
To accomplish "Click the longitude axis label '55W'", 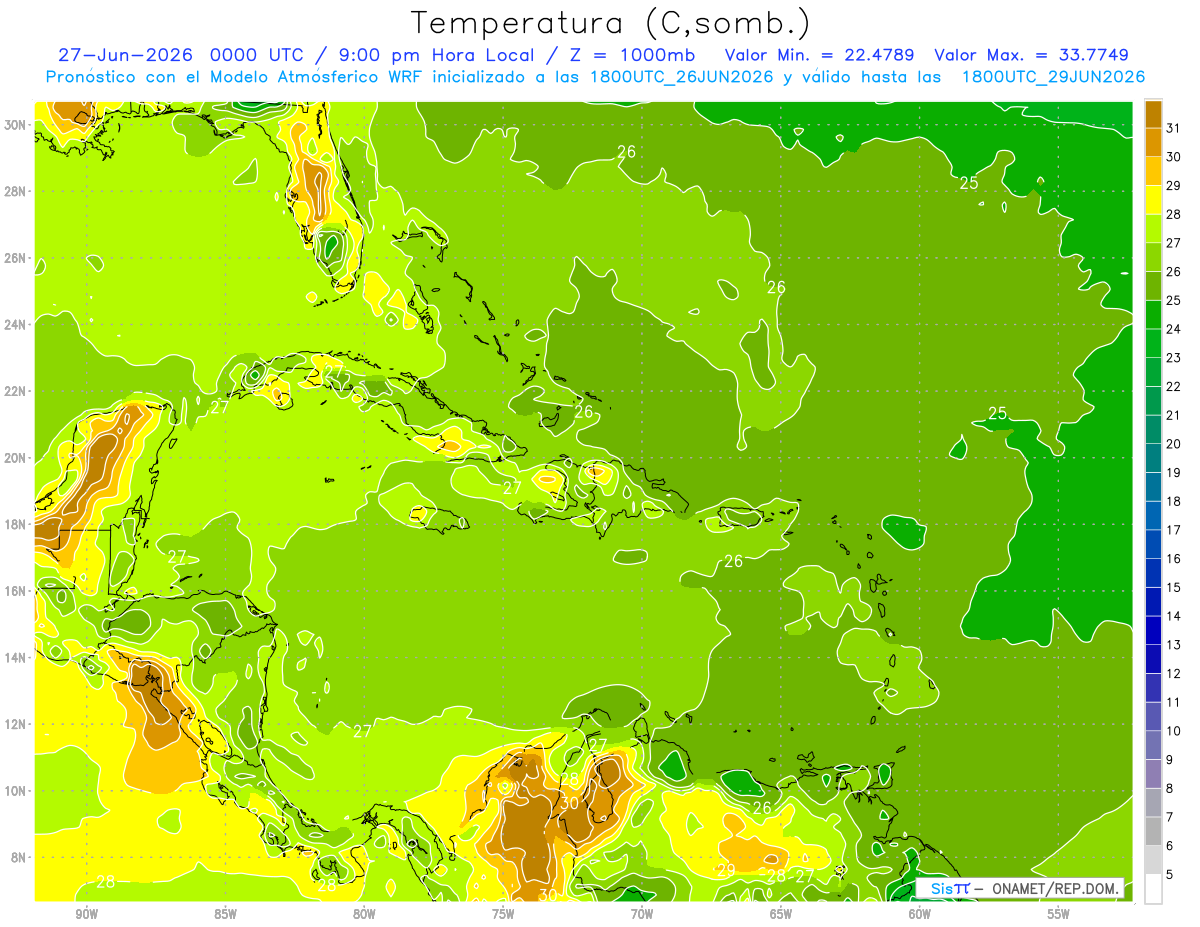I will point(1059,914).
